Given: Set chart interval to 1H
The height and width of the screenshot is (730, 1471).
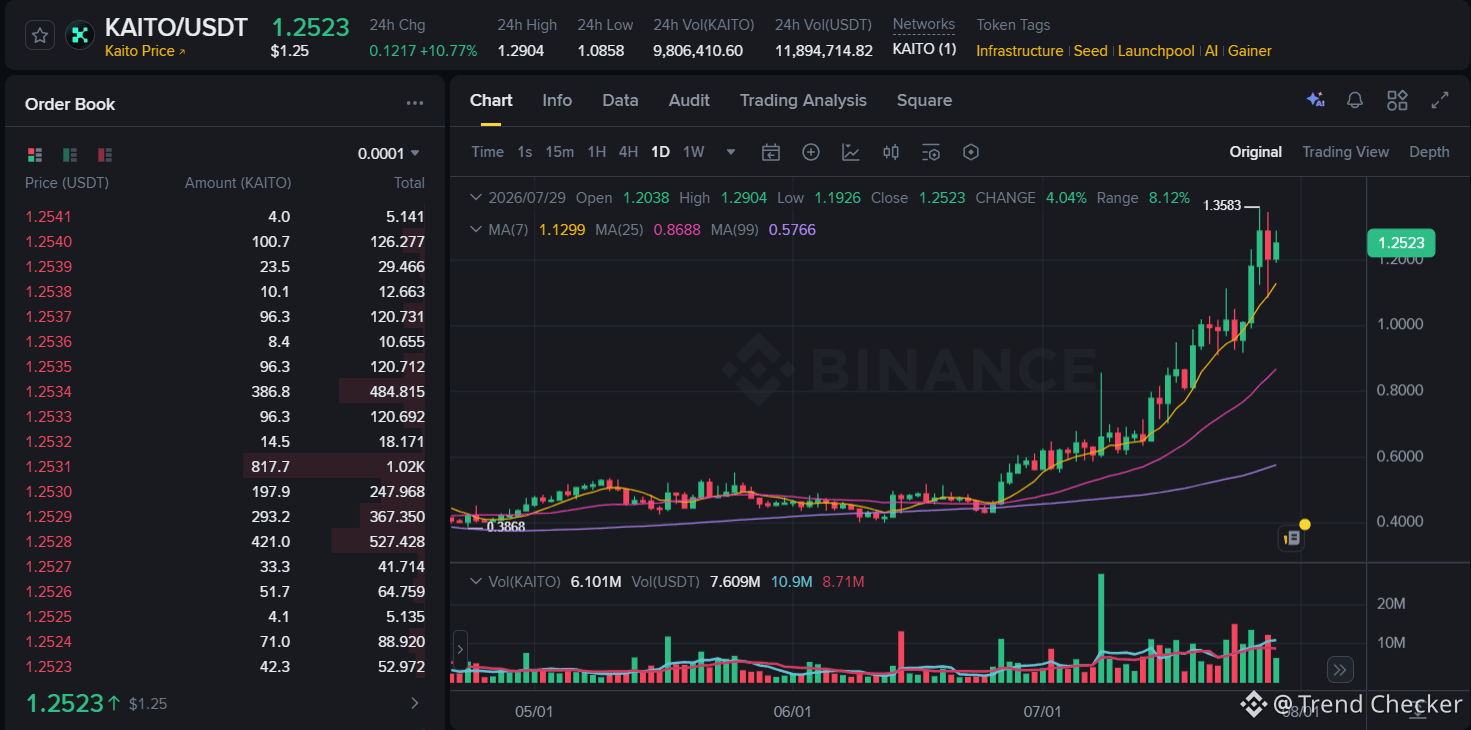Looking at the screenshot, I should click(x=597, y=152).
